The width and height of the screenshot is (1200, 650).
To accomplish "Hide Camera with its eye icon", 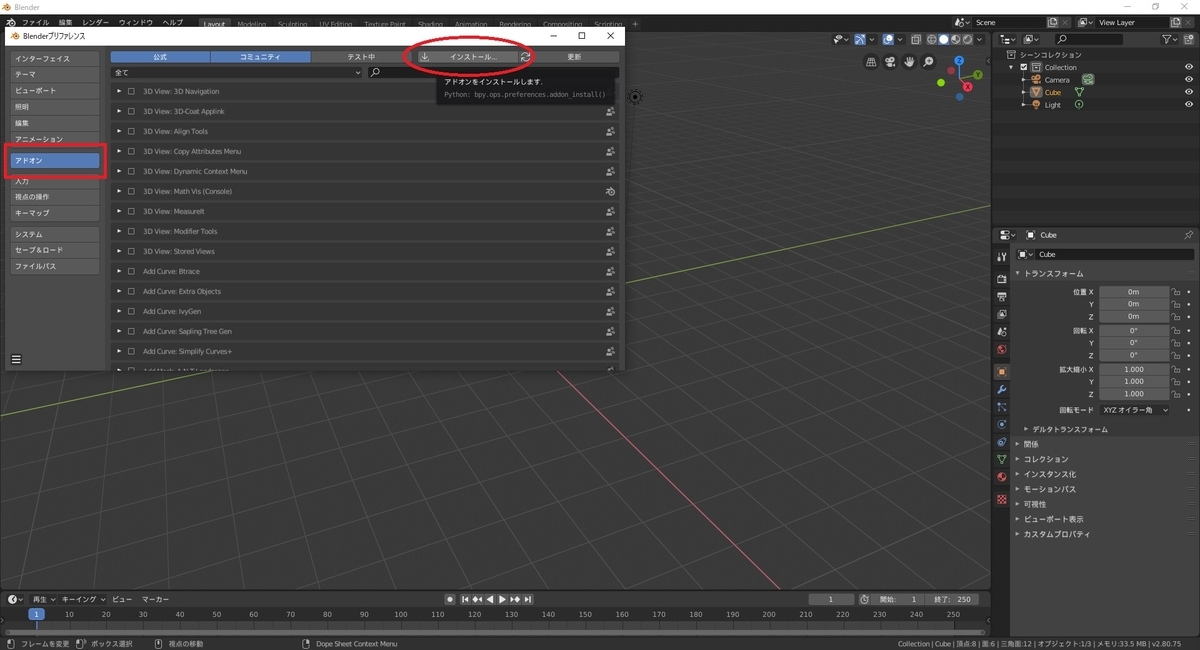I will [x=1189, y=79].
